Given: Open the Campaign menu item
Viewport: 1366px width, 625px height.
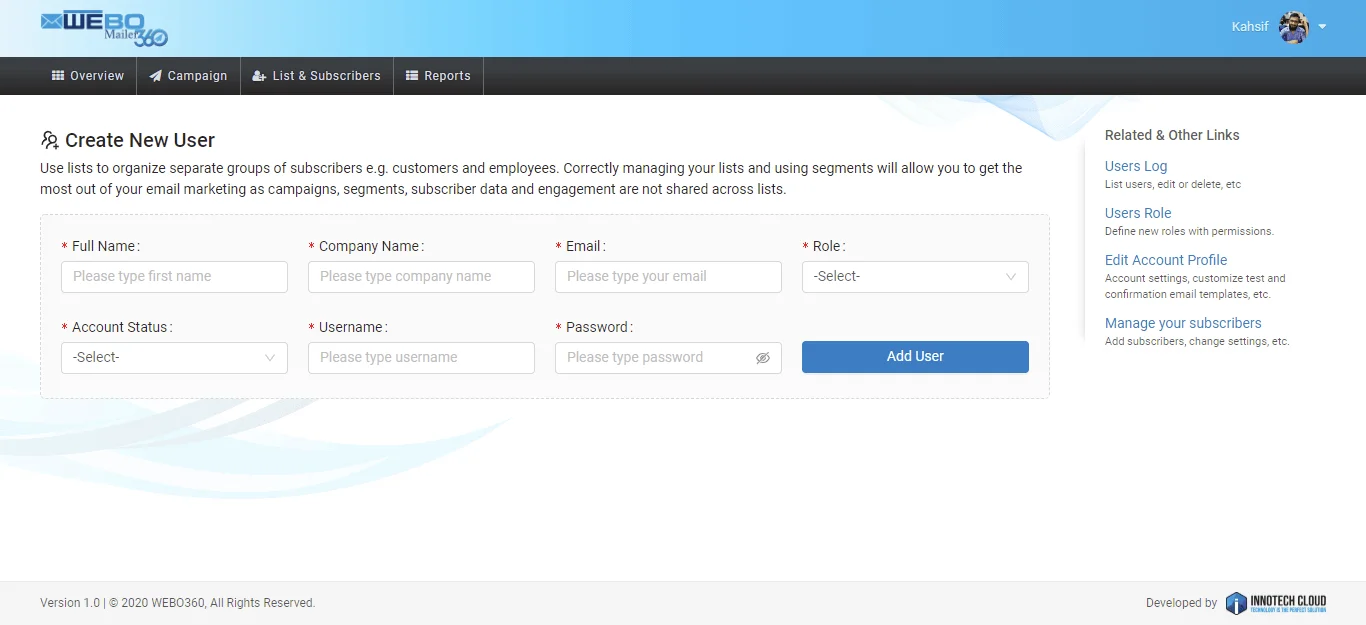Looking at the screenshot, I should 197,76.
